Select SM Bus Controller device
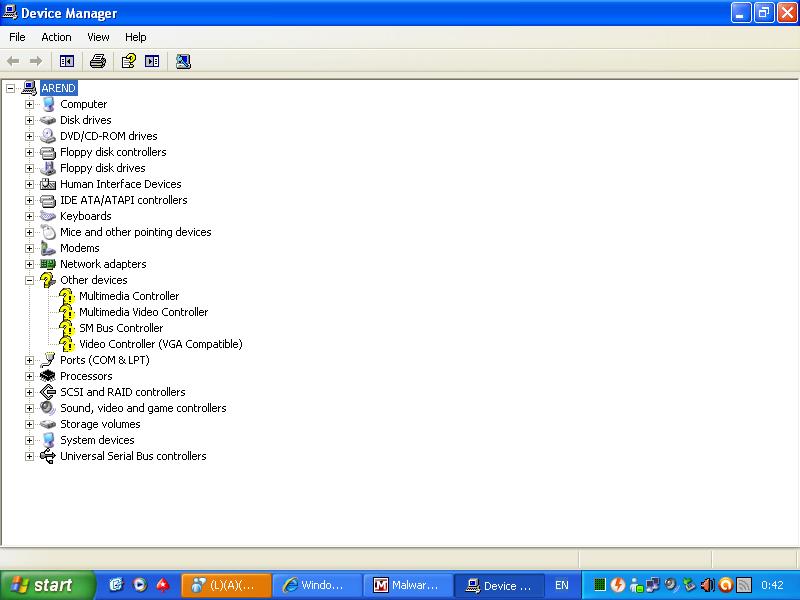 (121, 328)
